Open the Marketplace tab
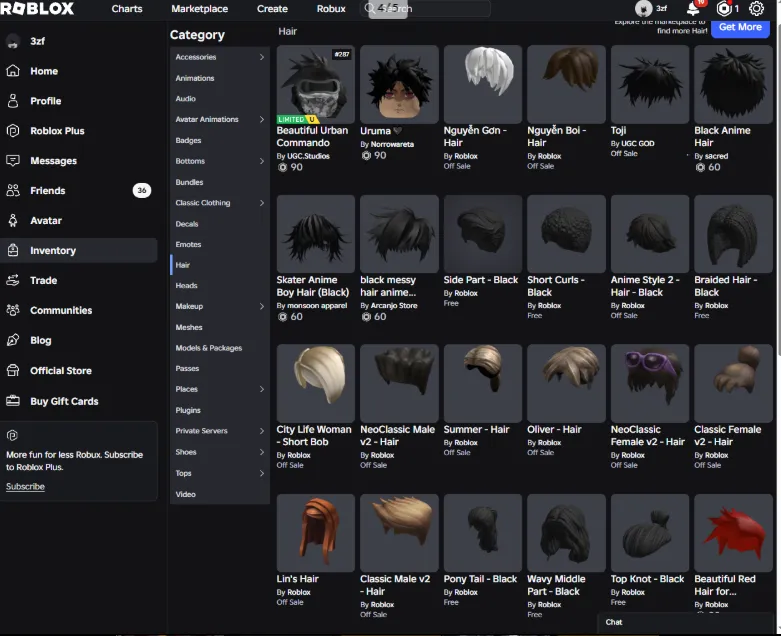The image size is (781, 636). [x=200, y=8]
